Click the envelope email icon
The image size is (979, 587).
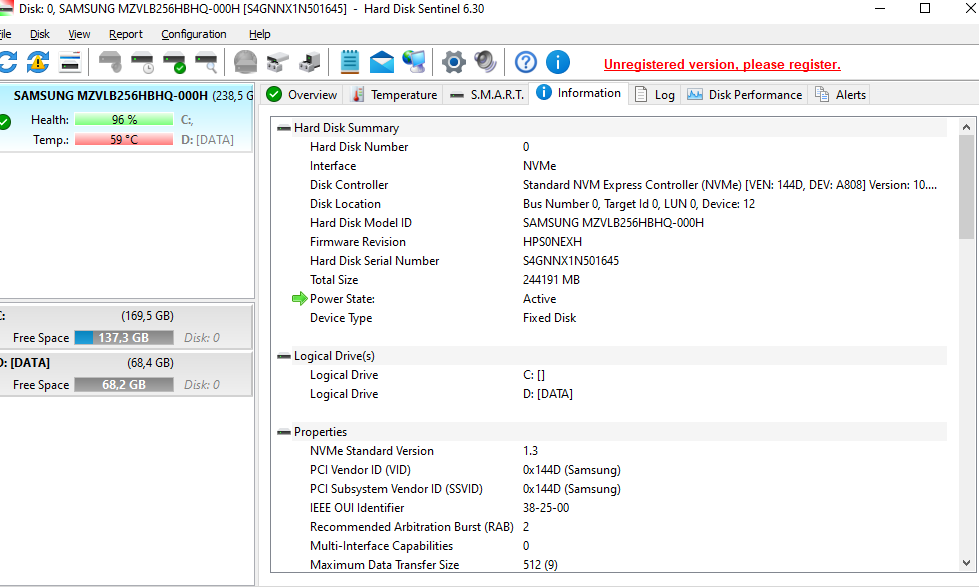click(382, 62)
